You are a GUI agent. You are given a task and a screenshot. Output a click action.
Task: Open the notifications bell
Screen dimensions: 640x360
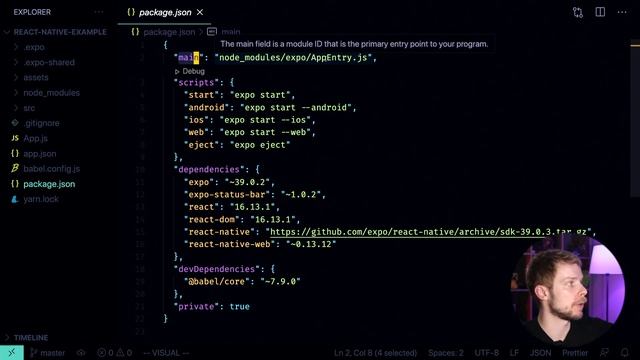click(624, 353)
